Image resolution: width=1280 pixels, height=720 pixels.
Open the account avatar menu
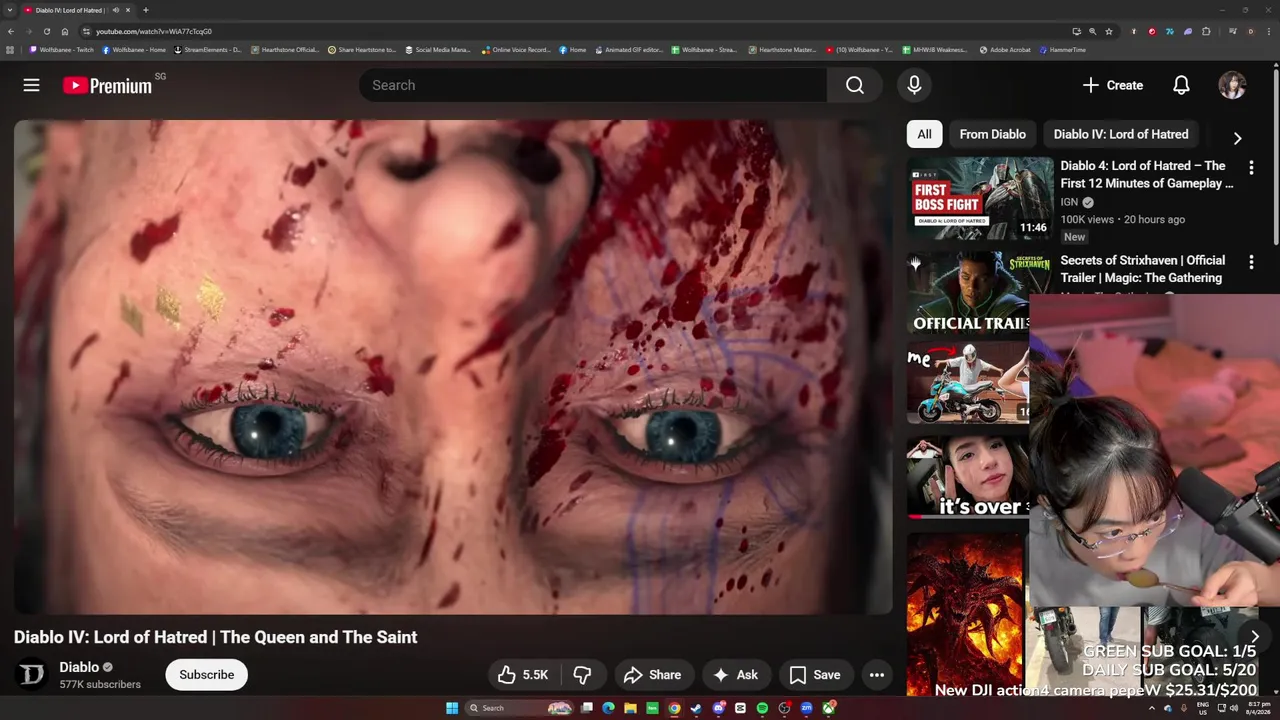point(1232,85)
